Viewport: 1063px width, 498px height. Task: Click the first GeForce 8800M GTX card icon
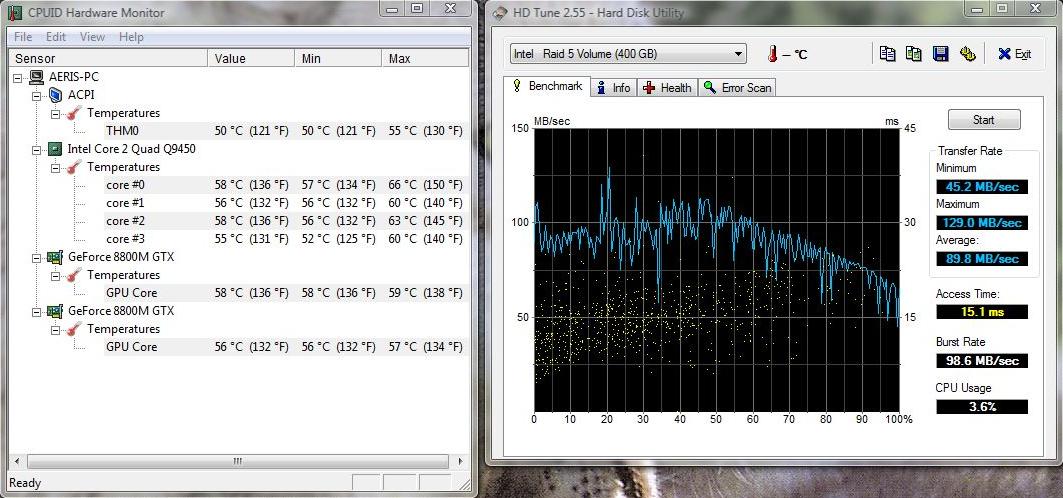(x=55, y=257)
